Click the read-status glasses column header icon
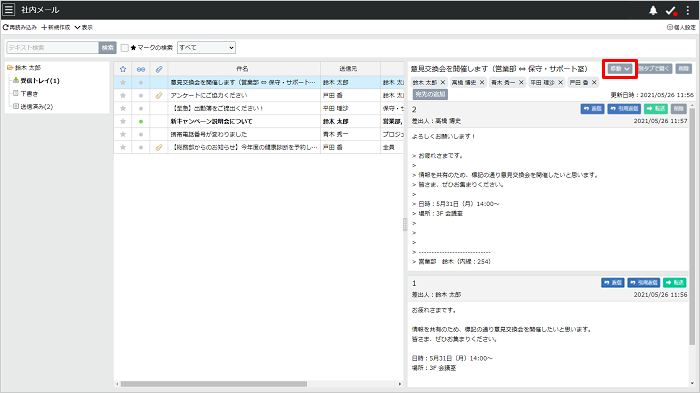 click(x=141, y=69)
